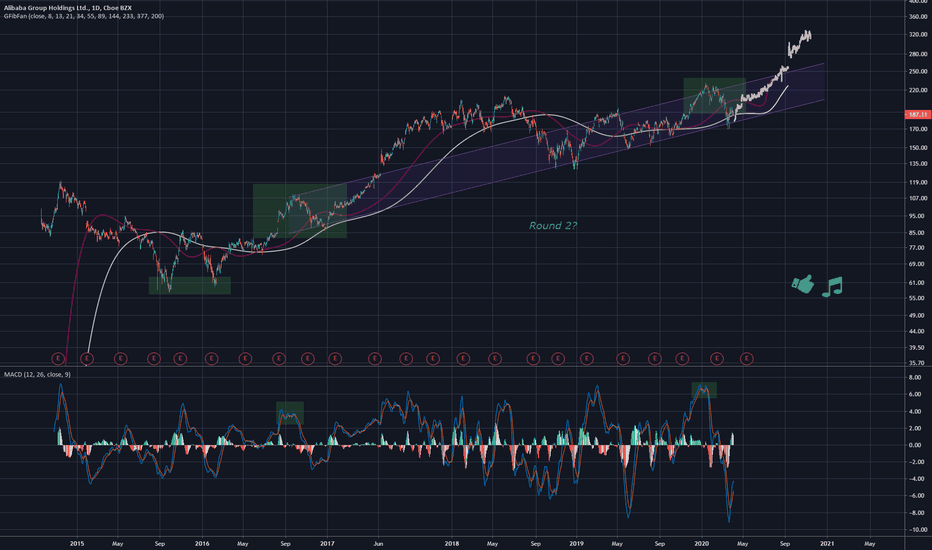Open the GFibFan indicator legend
The image size is (932, 550).
click(84, 16)
